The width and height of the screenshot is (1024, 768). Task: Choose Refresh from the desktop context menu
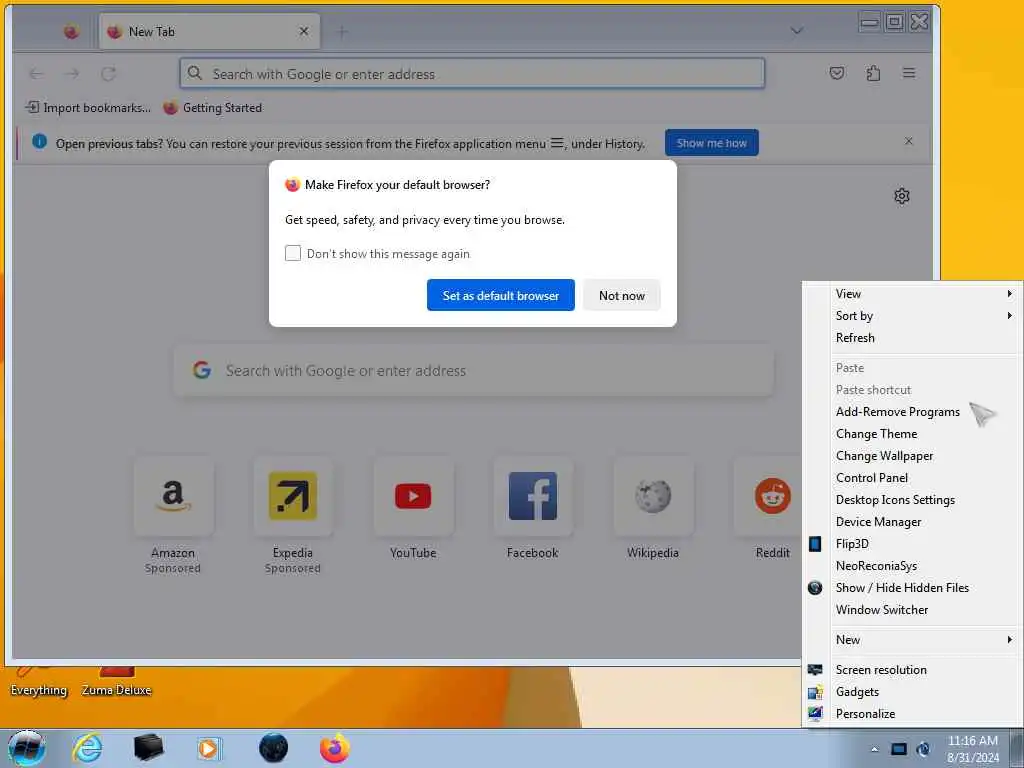(x=912, y=338)
